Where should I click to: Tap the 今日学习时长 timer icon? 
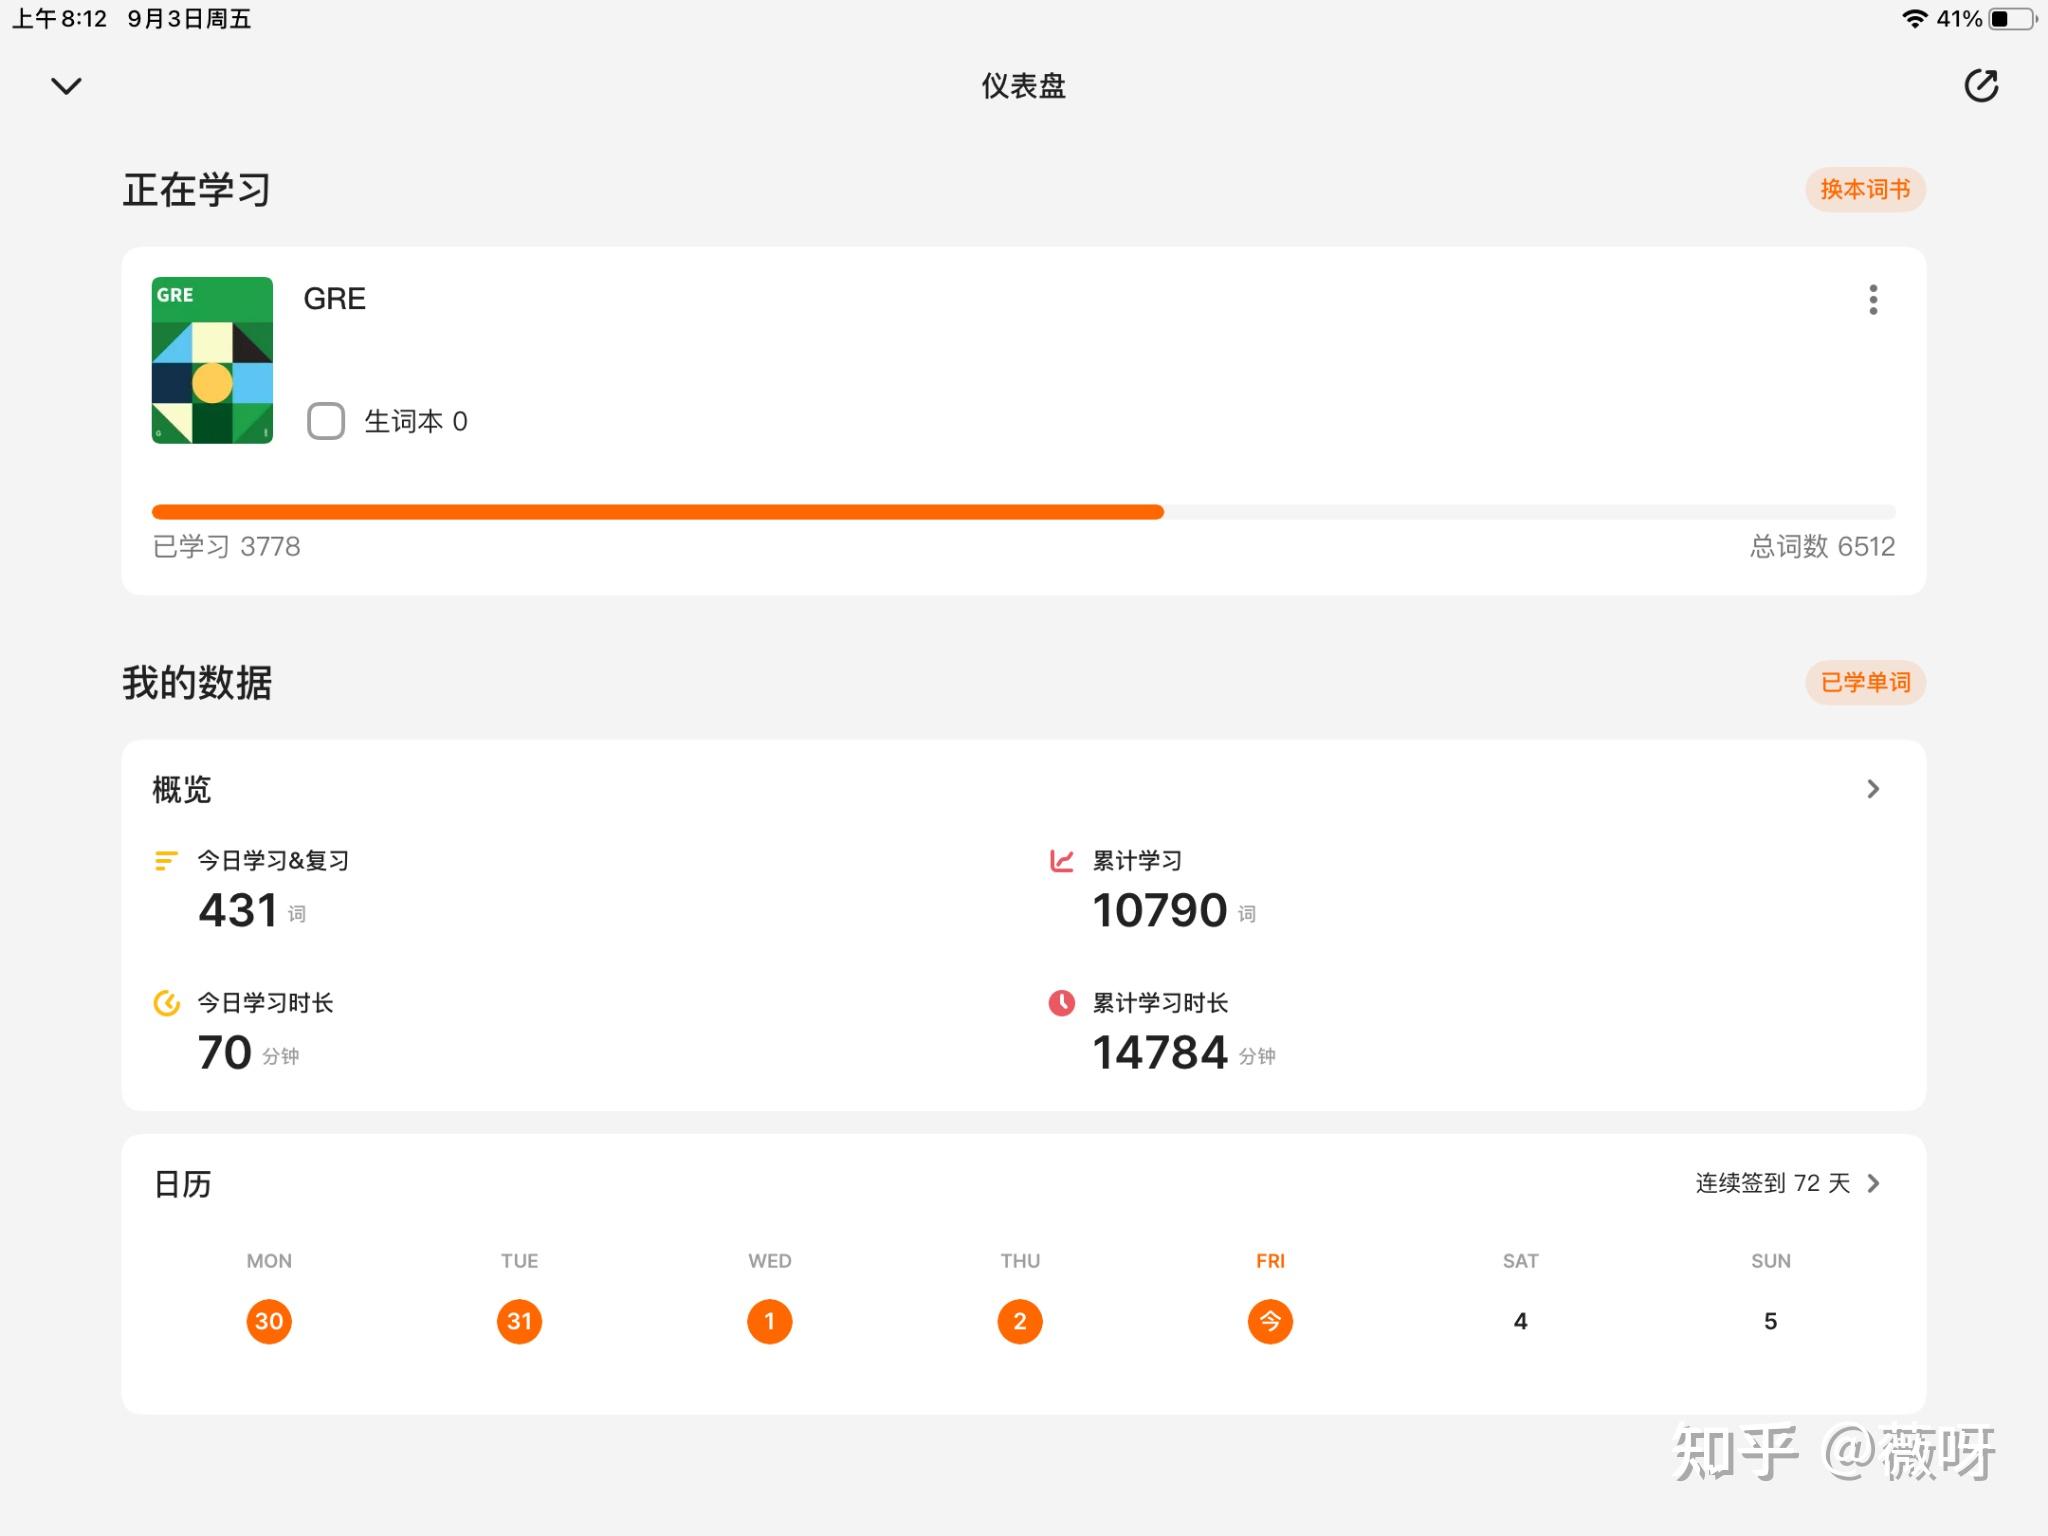[x=166, y=1002]
